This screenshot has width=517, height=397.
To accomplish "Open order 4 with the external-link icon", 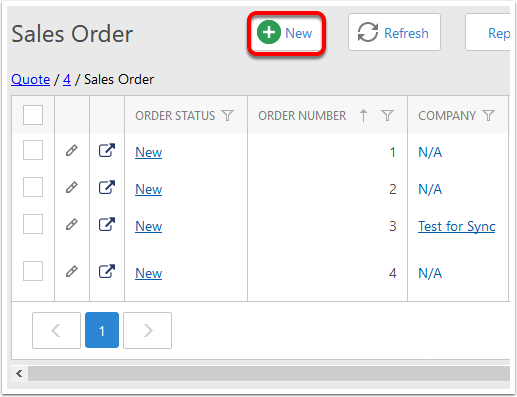I will [107, 271].
